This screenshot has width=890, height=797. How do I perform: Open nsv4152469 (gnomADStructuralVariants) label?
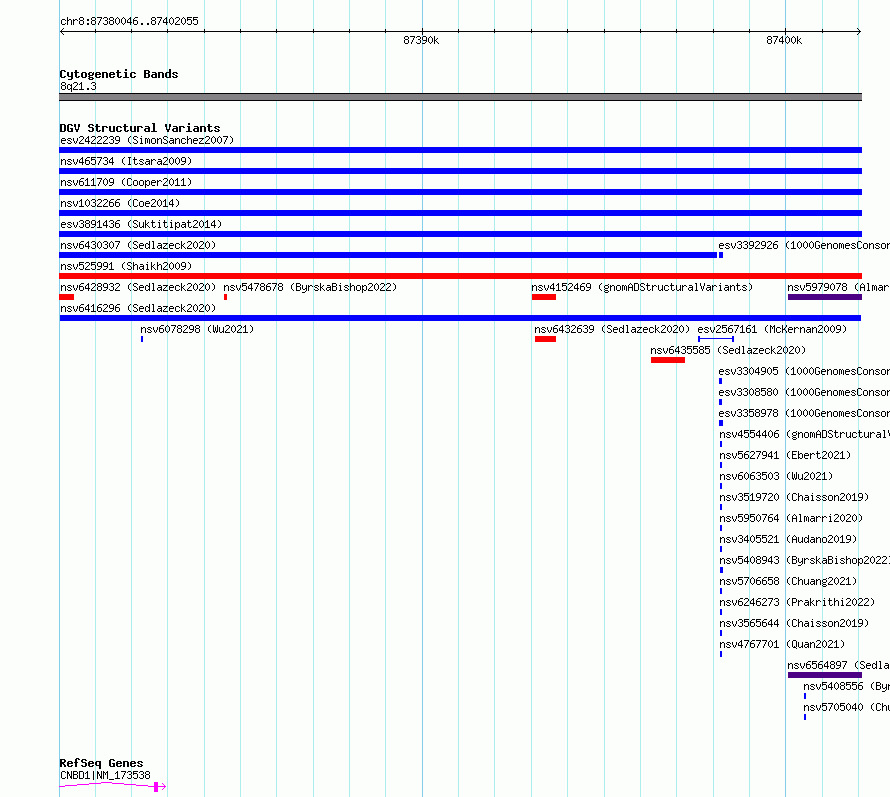pos(642,287)
